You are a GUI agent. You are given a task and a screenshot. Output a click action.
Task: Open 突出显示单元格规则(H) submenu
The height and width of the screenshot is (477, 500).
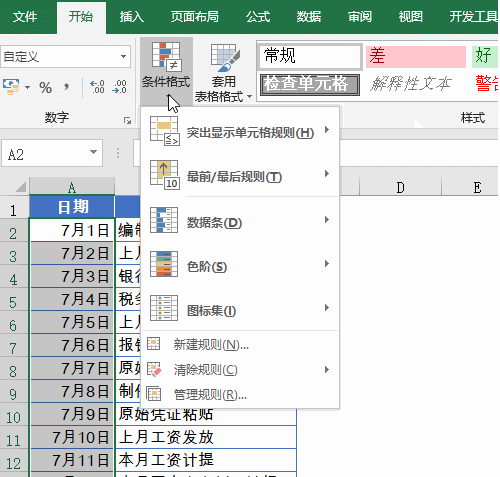(240, 132)
